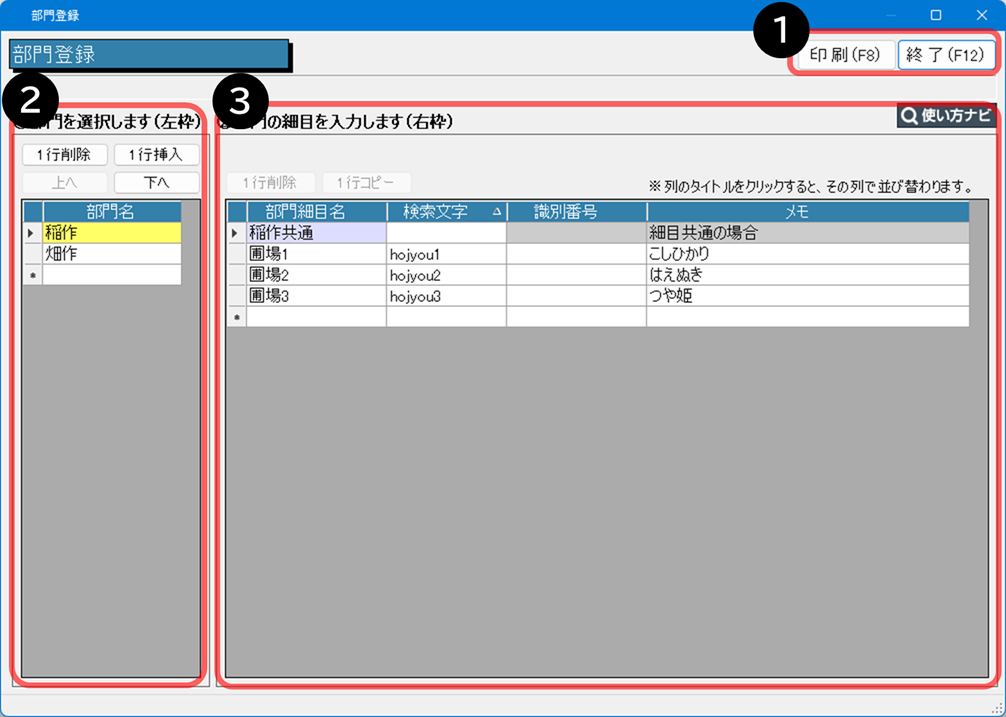Insert a row with 1行挿入 button
This screenshot has width=1006, height=717.
156,155
